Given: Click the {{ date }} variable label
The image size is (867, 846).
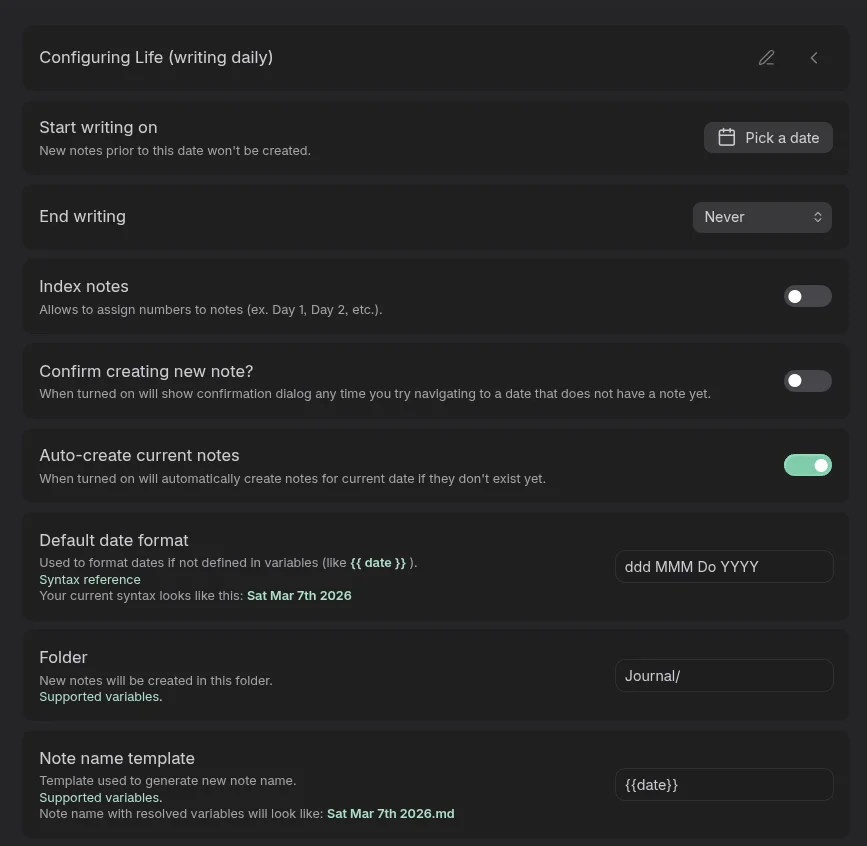Looking at the screenshot, I should [x=379, y=562].
